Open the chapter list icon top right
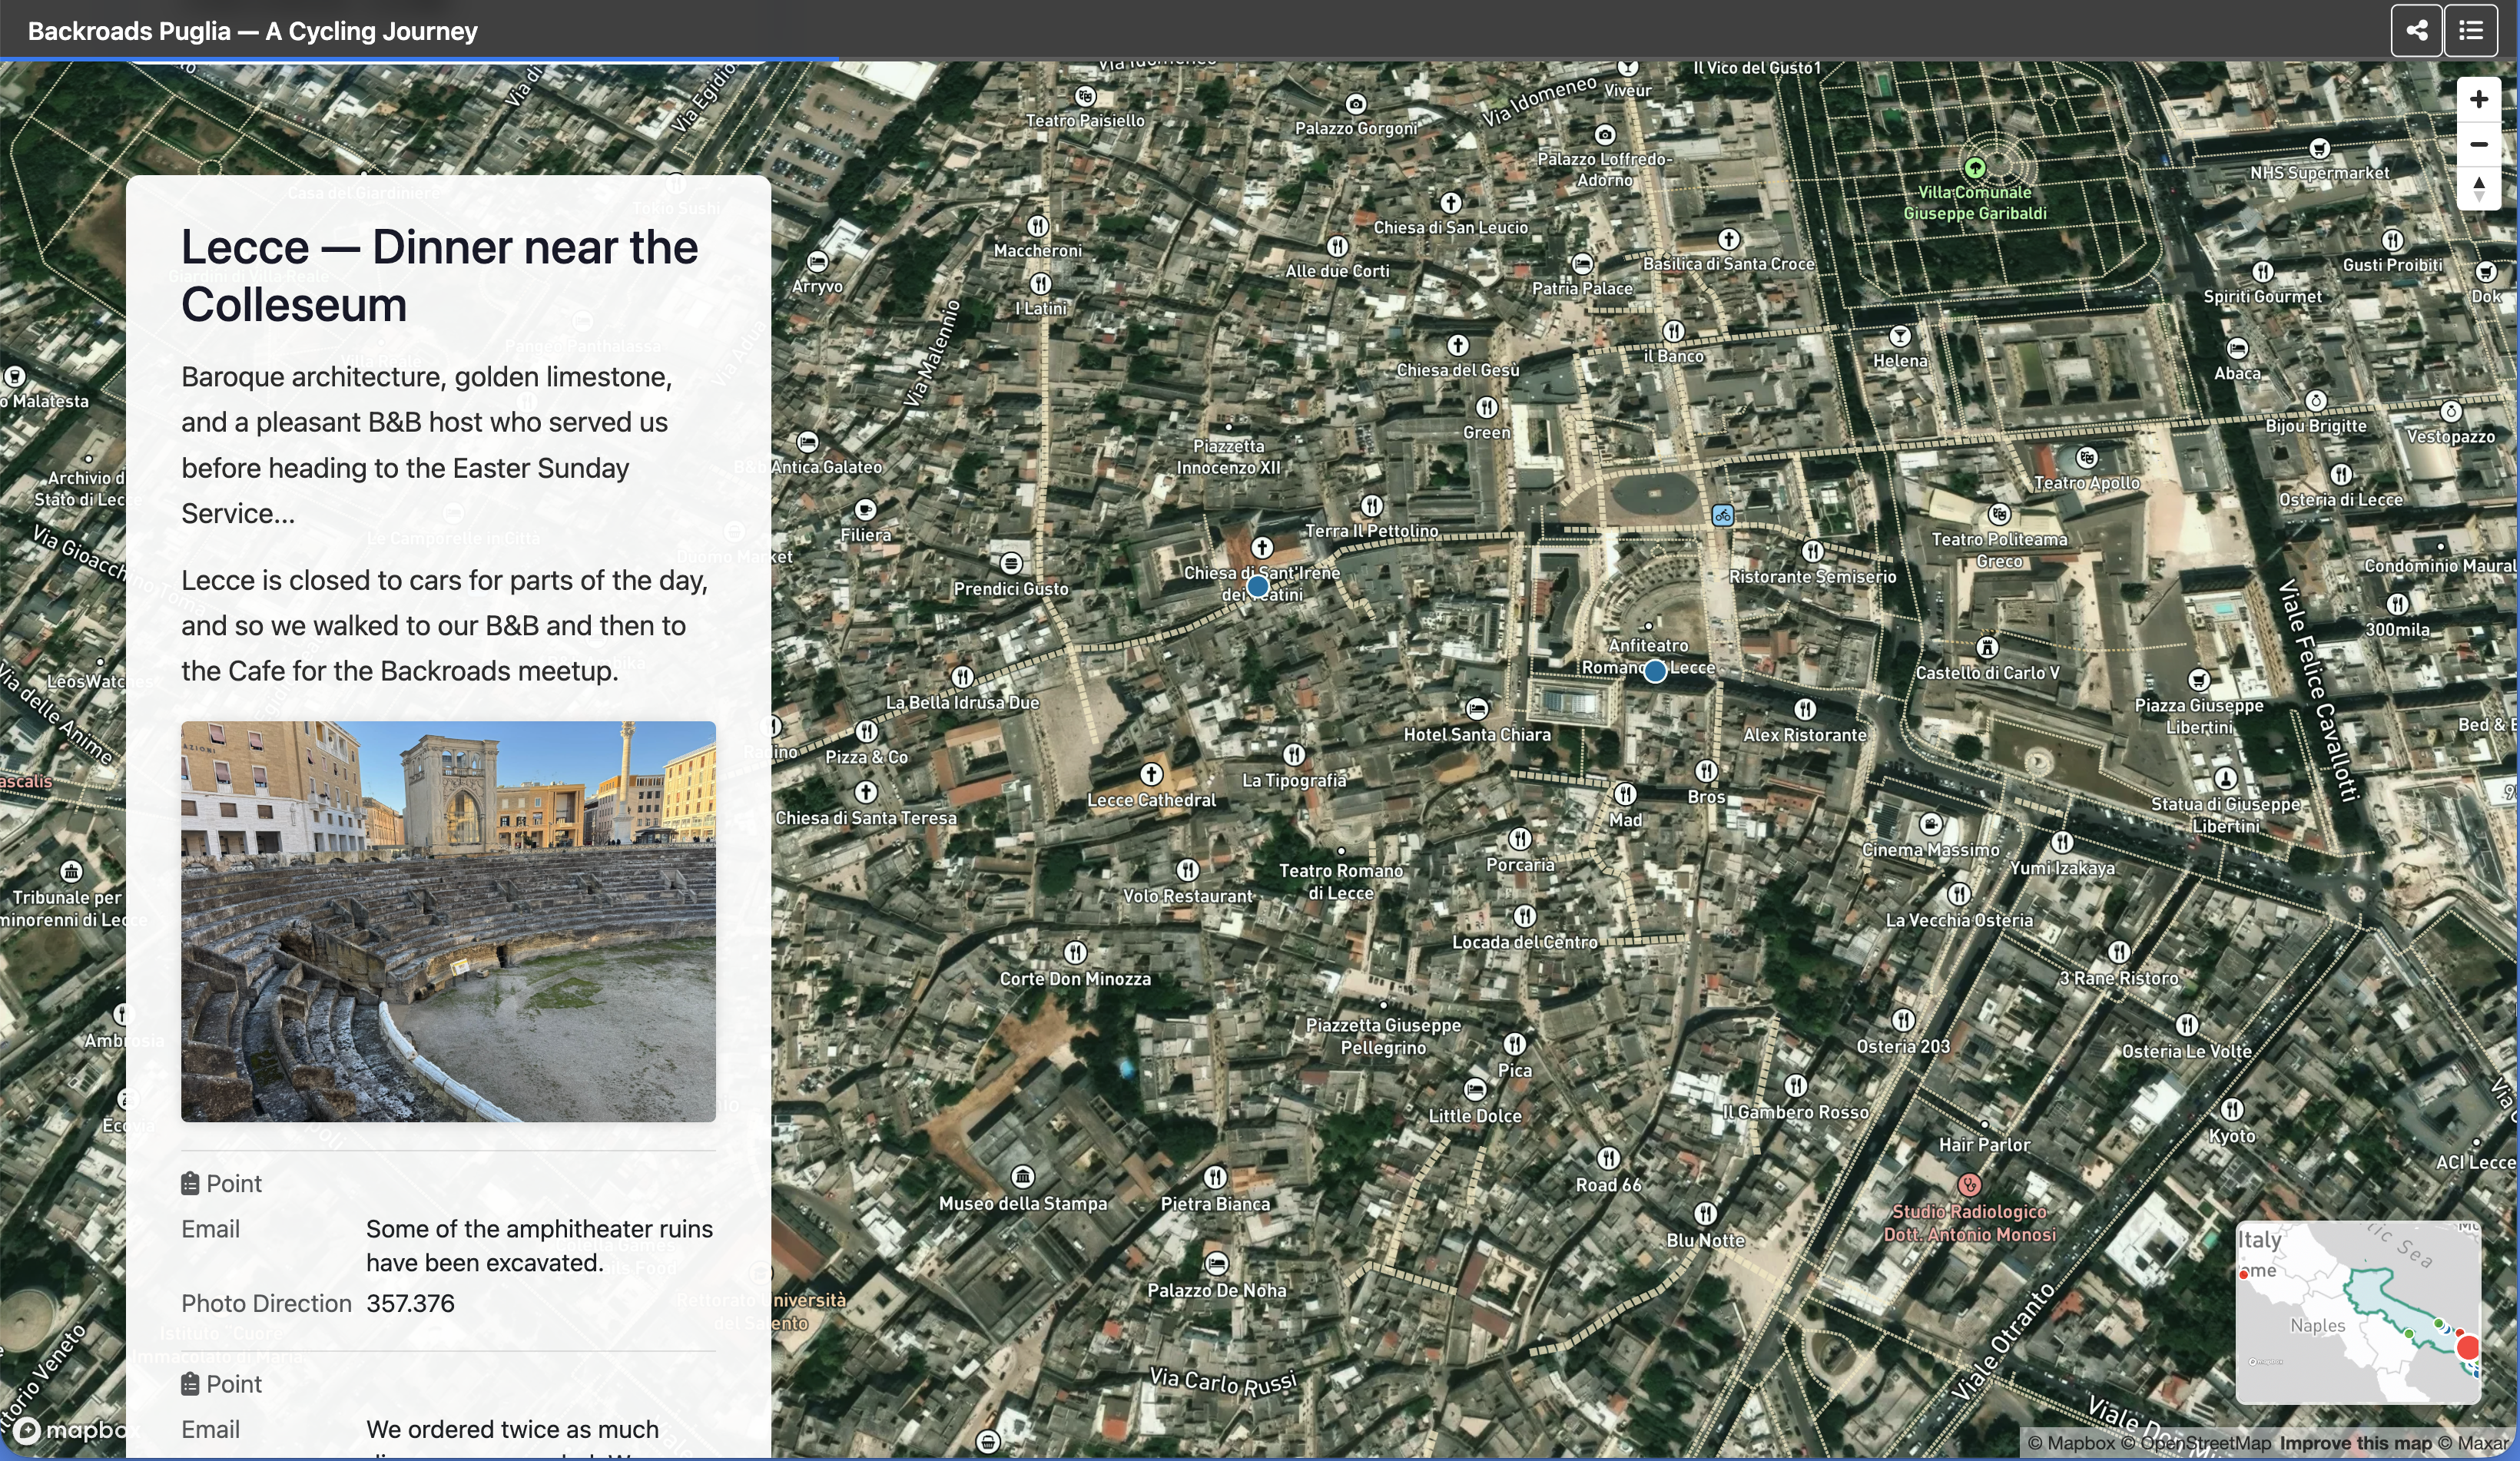This screenshot has height=1461, width=2520. (x=2472, y=30)
